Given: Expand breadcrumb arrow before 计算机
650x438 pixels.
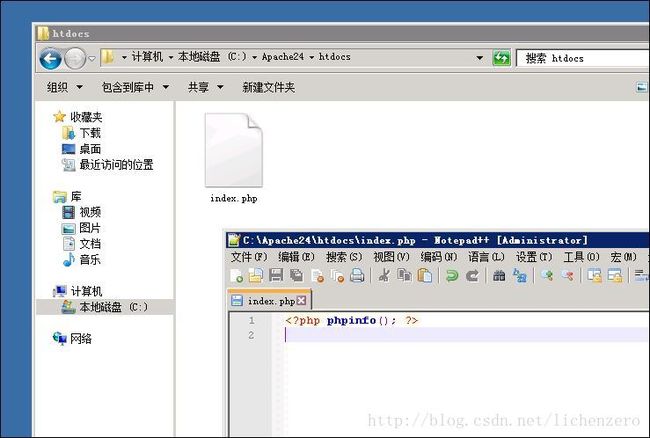Looking at the screenshot, I should point(124,57).
